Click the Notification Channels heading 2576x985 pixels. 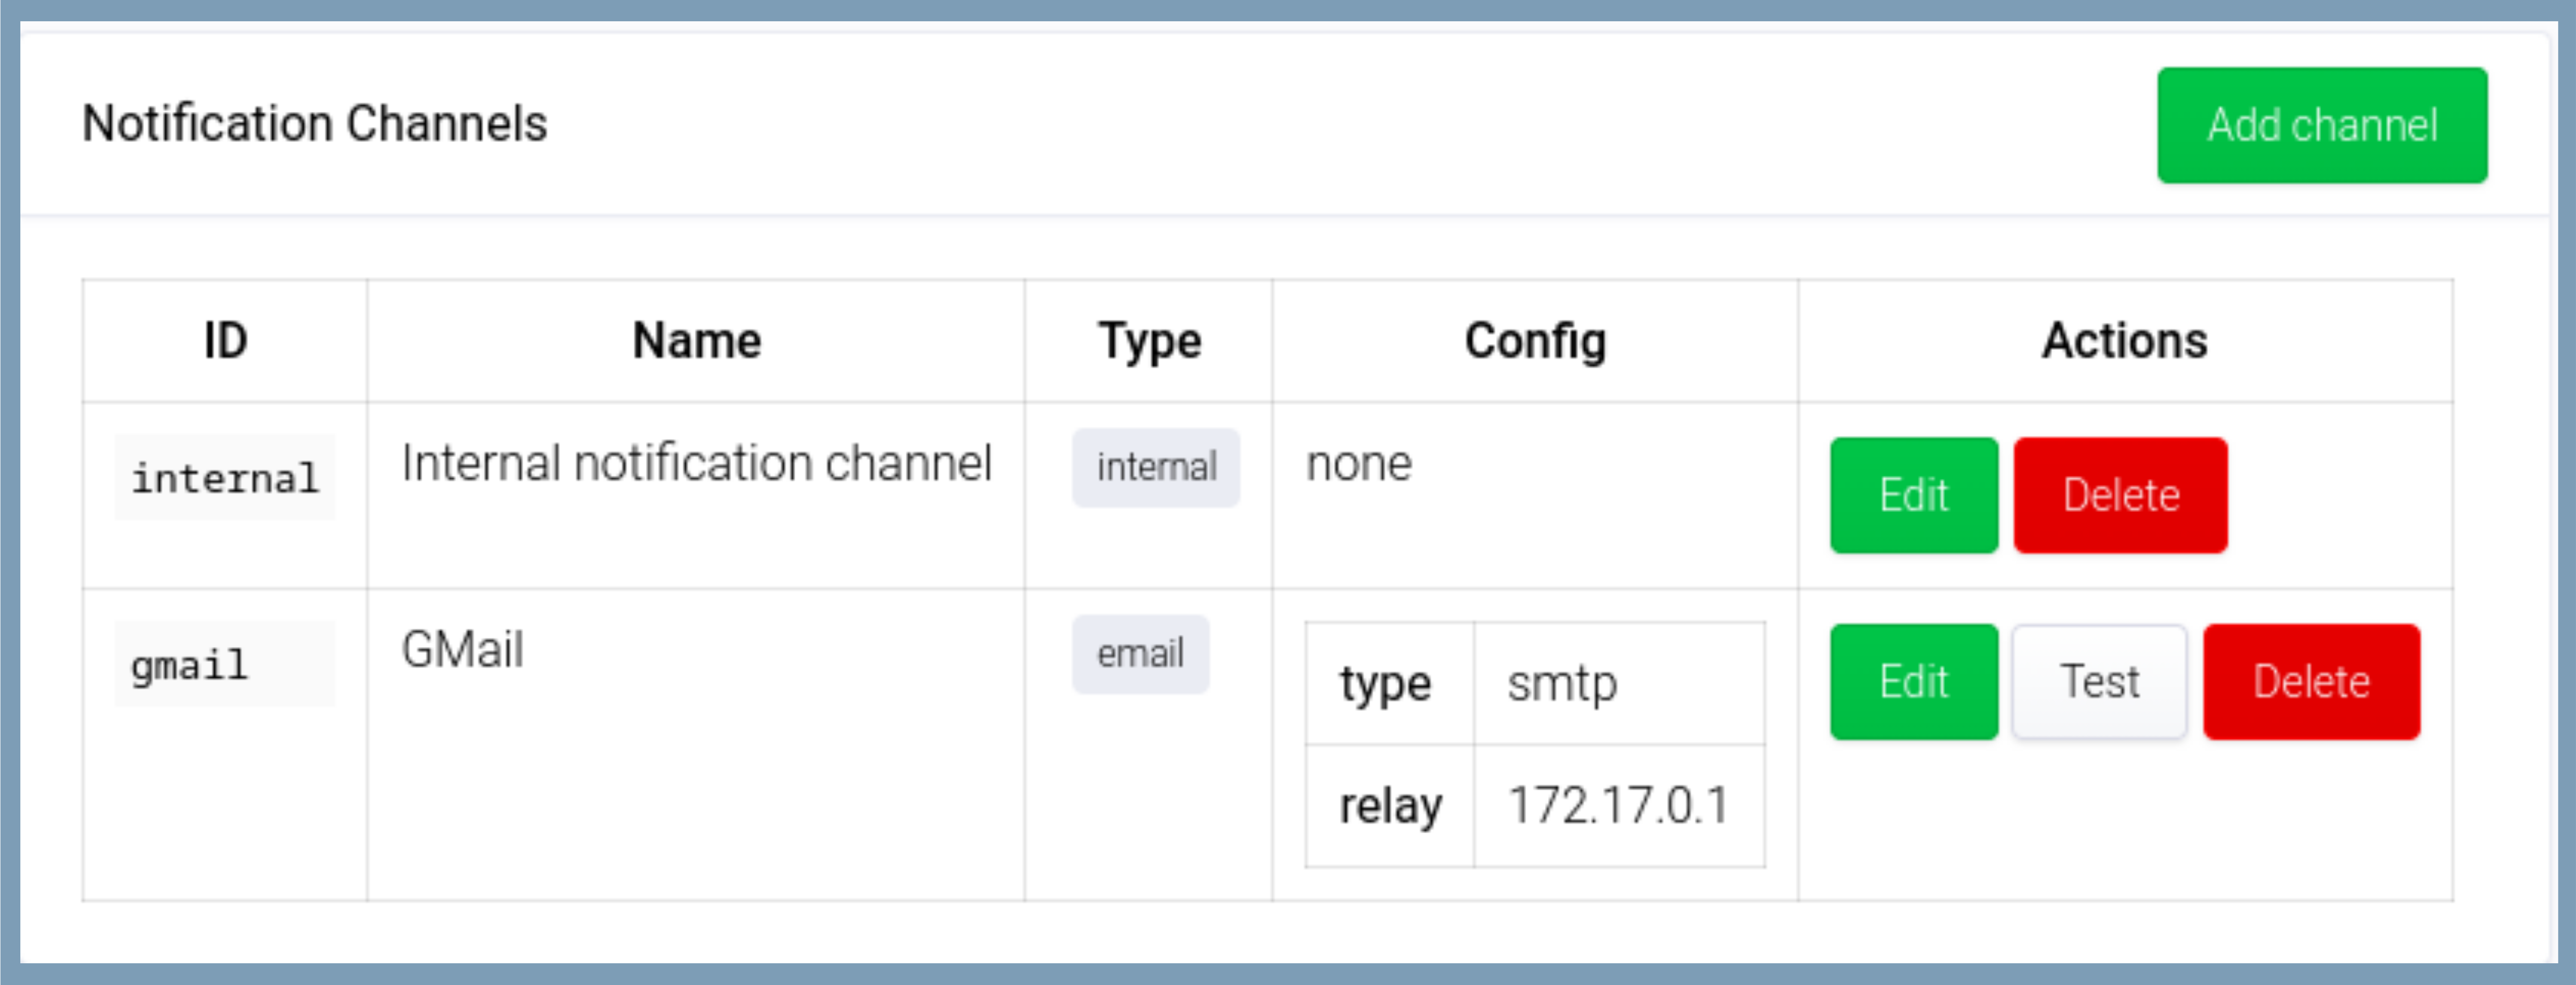[314, 124]
